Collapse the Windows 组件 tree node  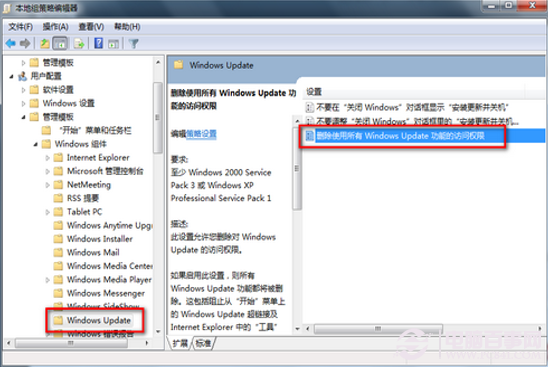pos(36,144)
